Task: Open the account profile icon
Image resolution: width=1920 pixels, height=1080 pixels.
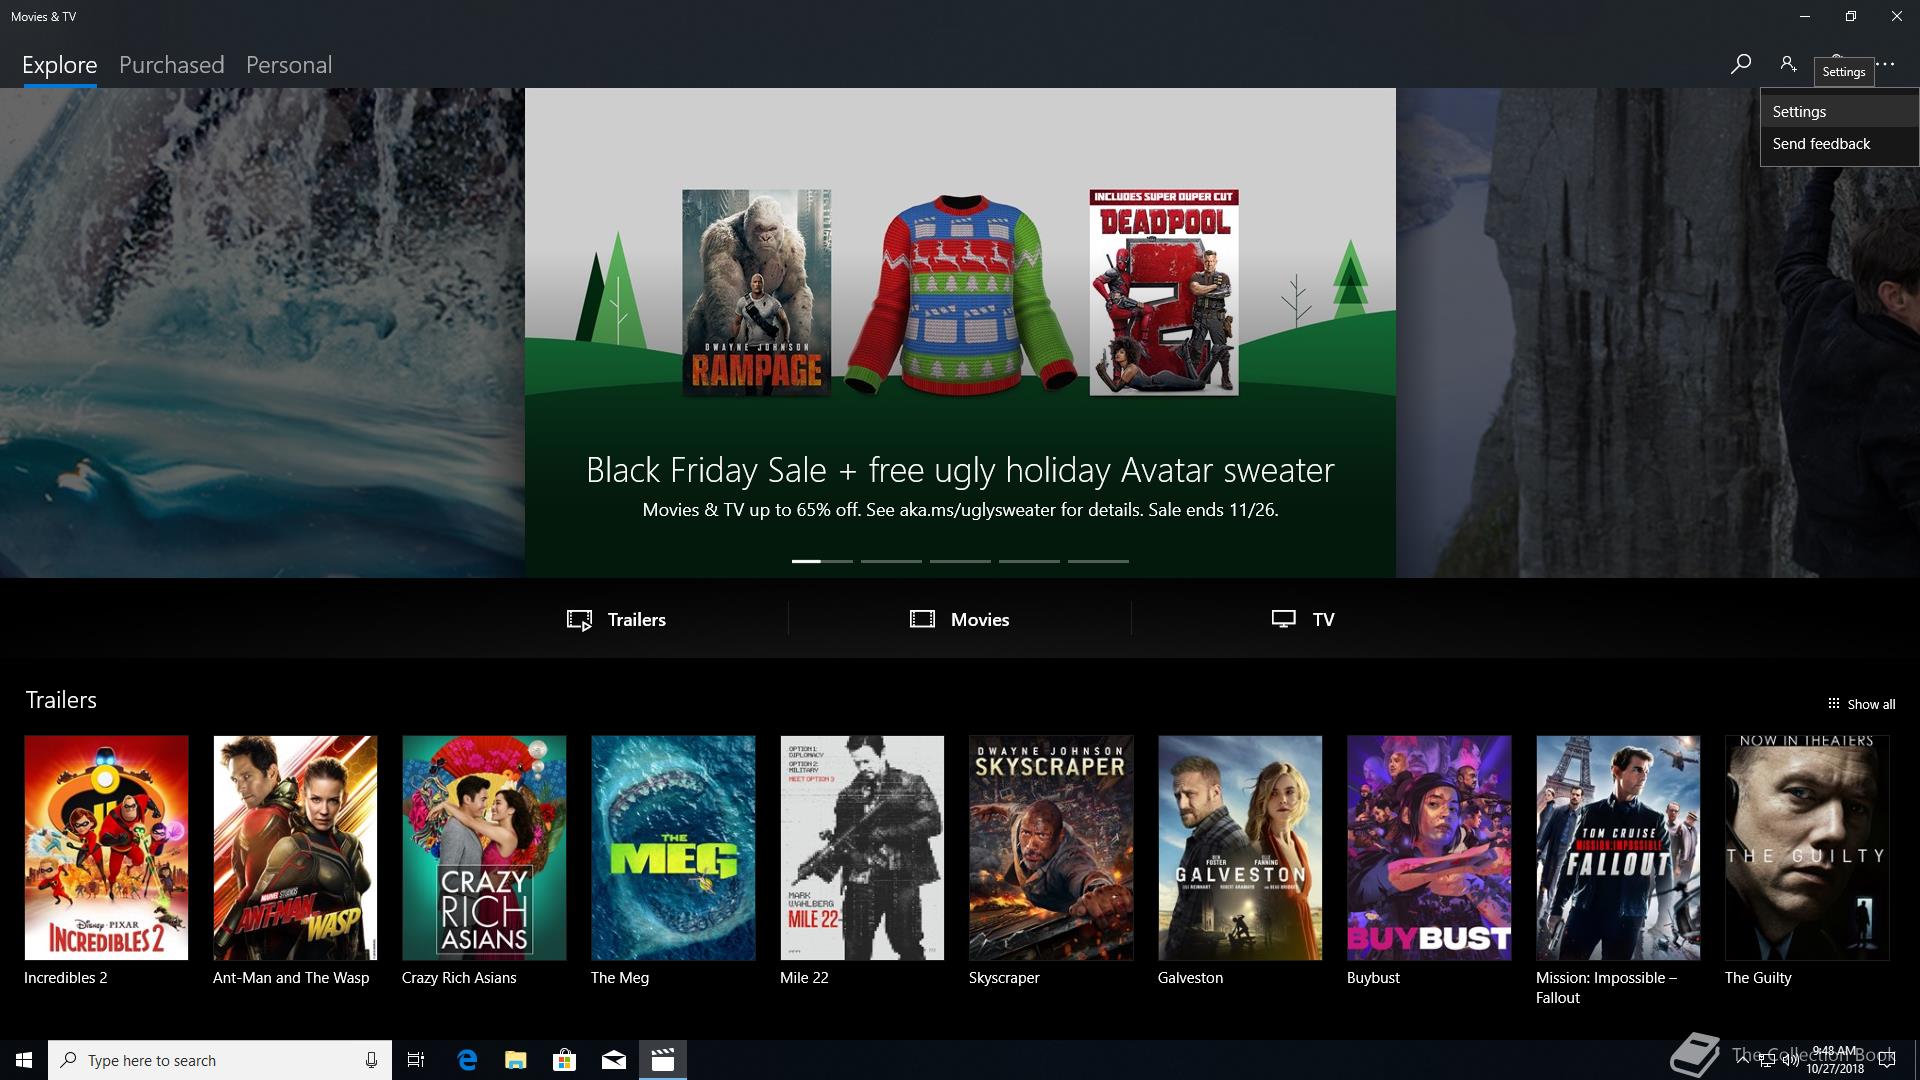Action: (x=1788, y=64)
